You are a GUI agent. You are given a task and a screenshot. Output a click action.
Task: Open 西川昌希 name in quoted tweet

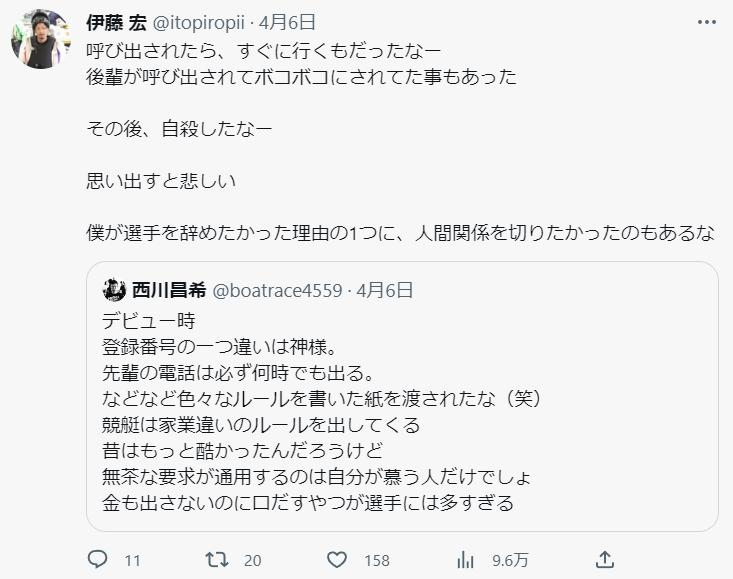(x=169, y=291)
